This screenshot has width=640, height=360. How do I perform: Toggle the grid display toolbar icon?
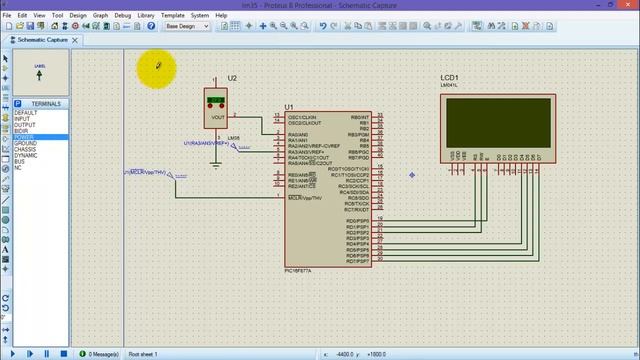(235, 26)
